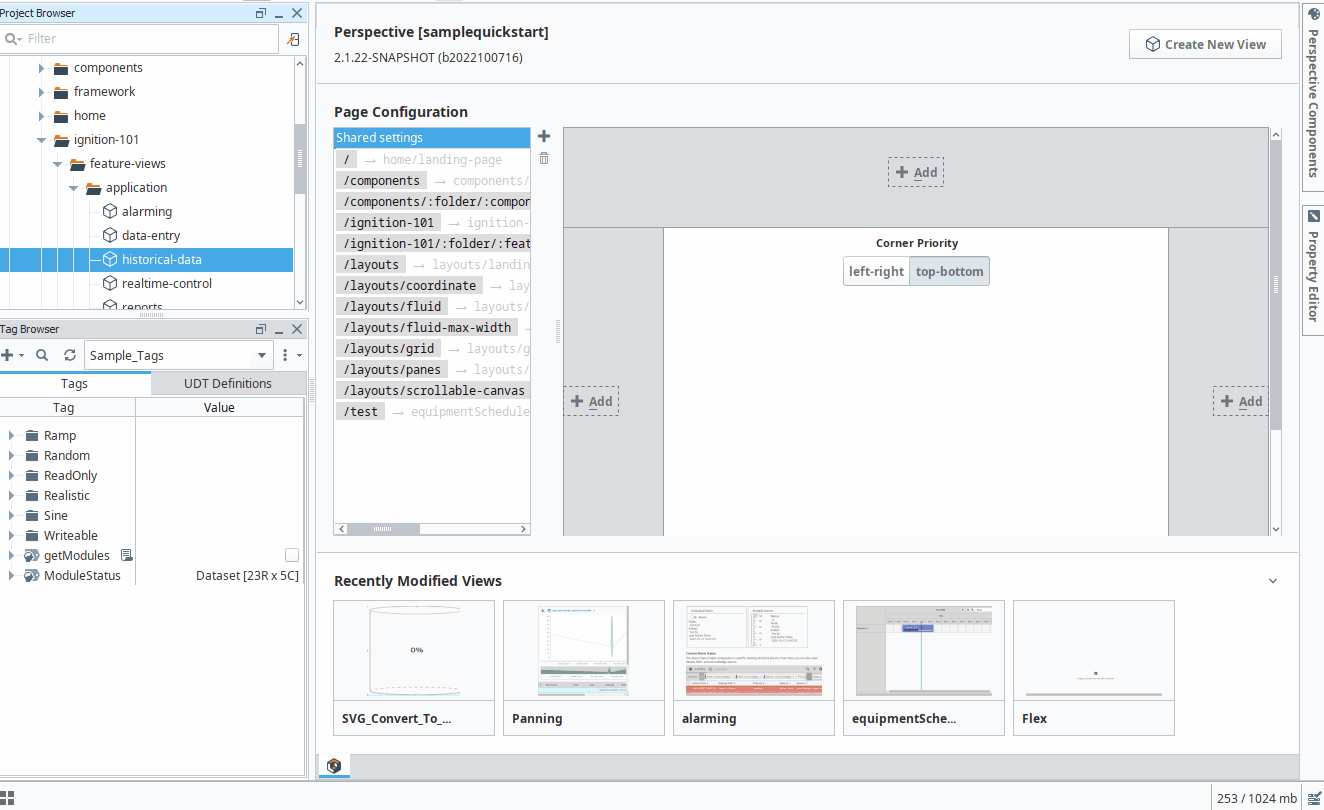Select the left-right corner priority option

876,270
